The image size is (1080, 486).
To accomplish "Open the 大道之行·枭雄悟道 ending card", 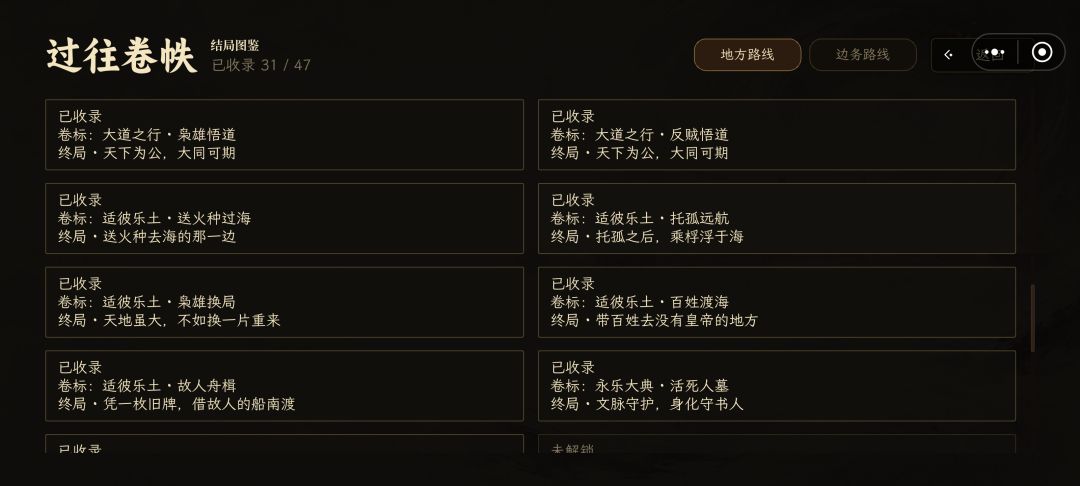I will coord(284,134).
